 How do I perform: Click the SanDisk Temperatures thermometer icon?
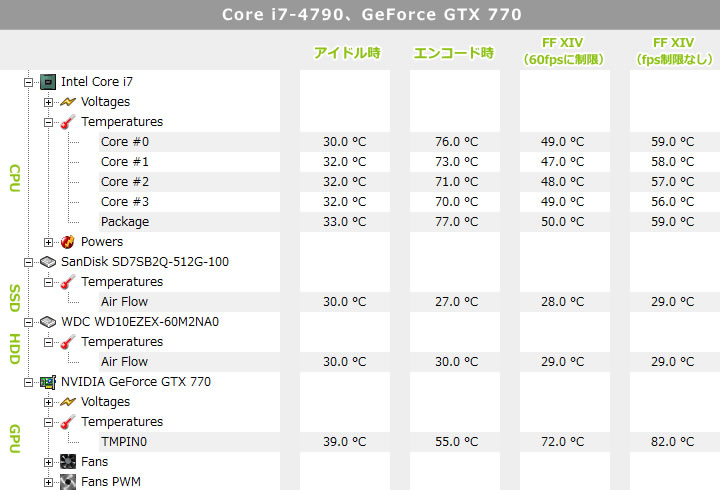[x=68, y=282]
